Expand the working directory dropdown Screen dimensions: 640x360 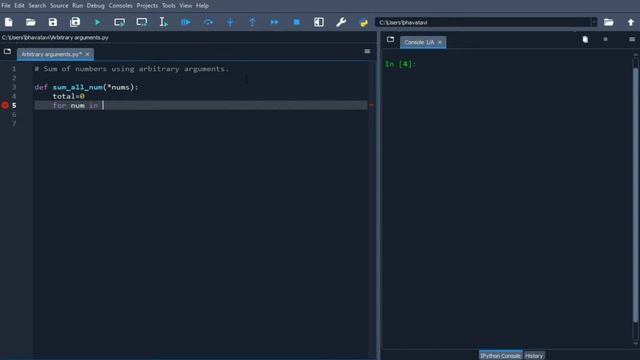pos(594,22)
